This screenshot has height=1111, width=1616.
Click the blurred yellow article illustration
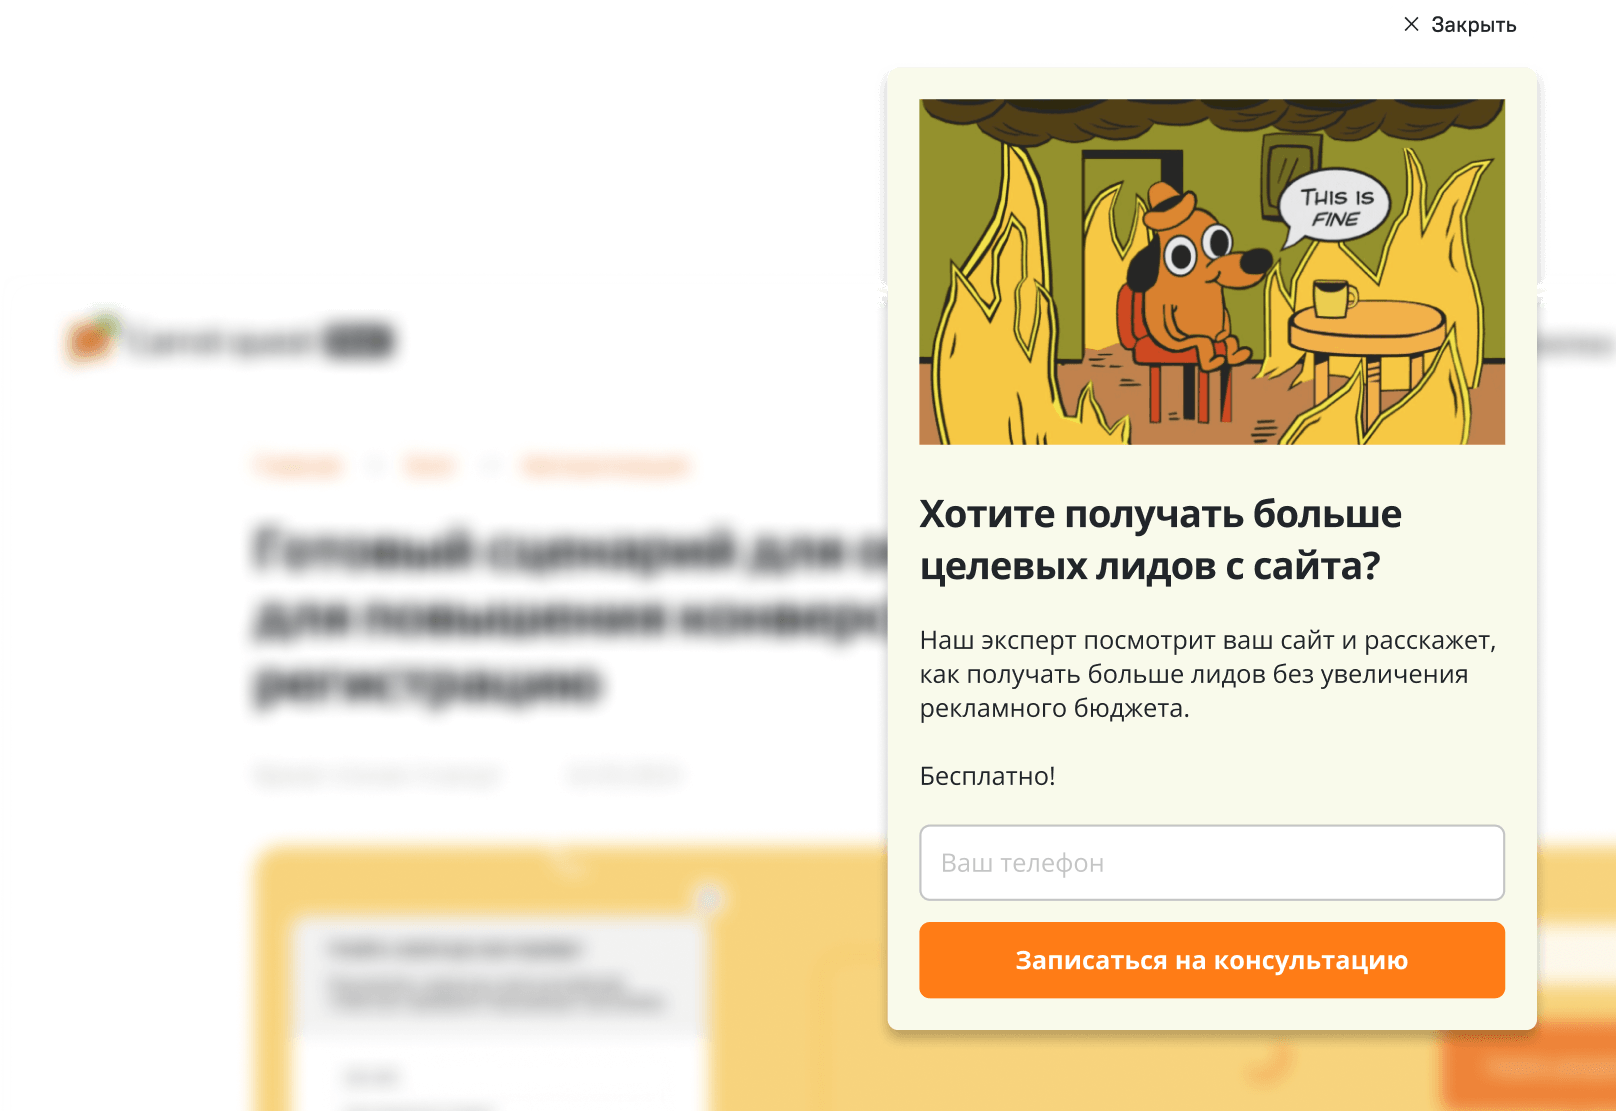[570, 980]
